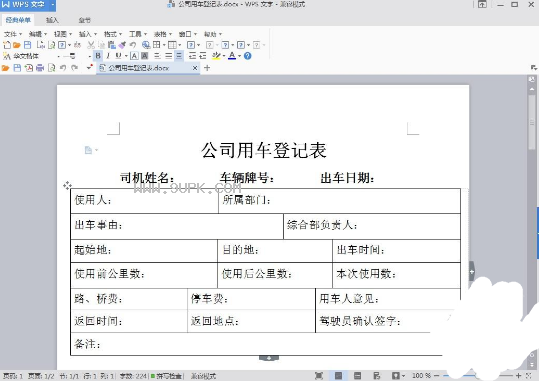The image size is (540, 382).
Task: Click vertical scrollbar thumb
Action: tap(532, 121)
